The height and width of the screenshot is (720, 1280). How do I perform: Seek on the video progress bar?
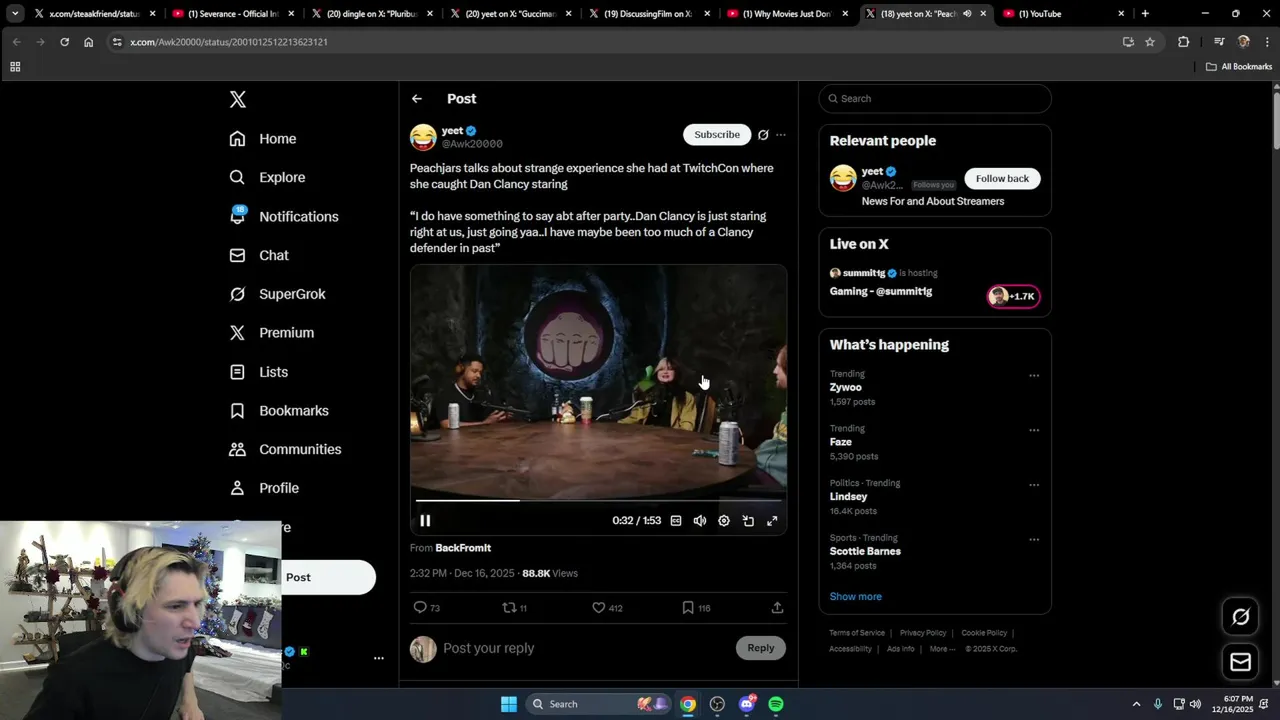598,500
